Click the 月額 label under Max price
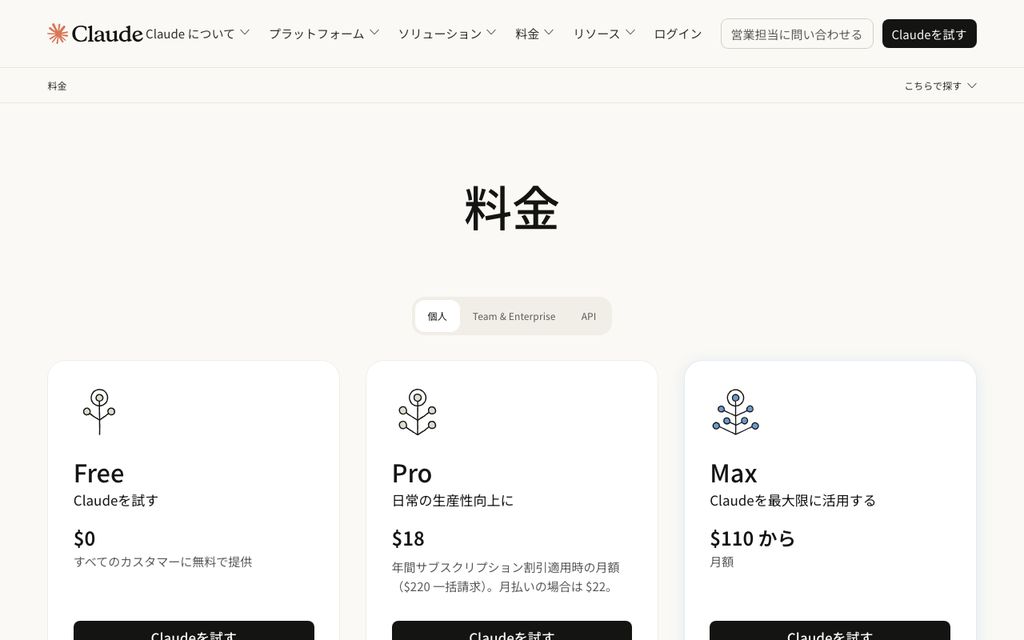 722,562
